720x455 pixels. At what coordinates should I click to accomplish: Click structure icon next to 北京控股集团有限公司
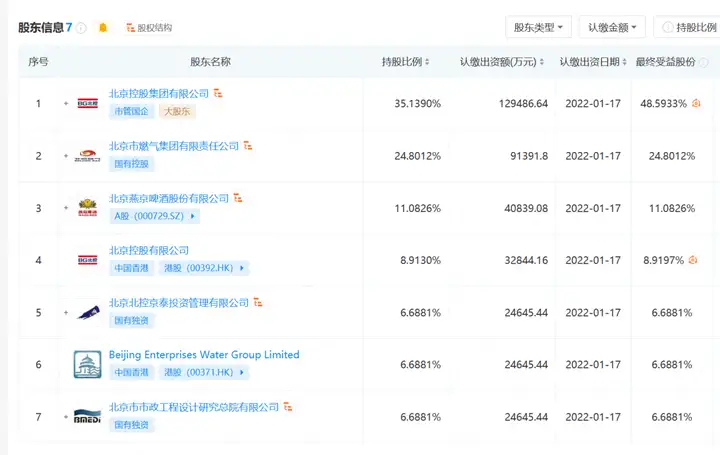(218, 93)
